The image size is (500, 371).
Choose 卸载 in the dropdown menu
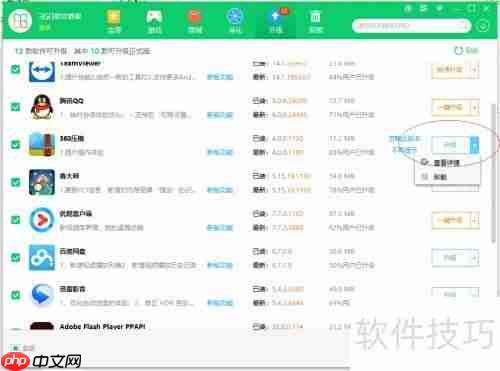click(446, 177)
